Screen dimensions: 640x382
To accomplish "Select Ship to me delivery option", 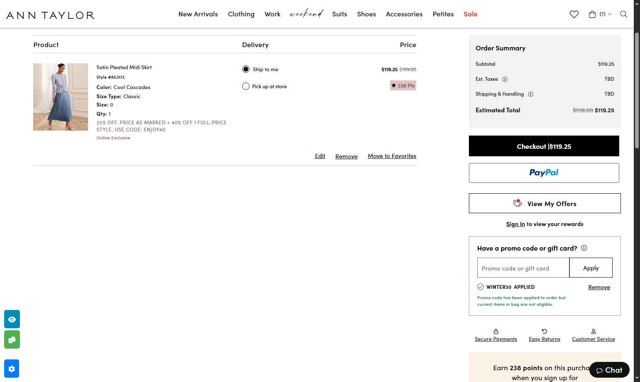I will [x=246, y=69].
